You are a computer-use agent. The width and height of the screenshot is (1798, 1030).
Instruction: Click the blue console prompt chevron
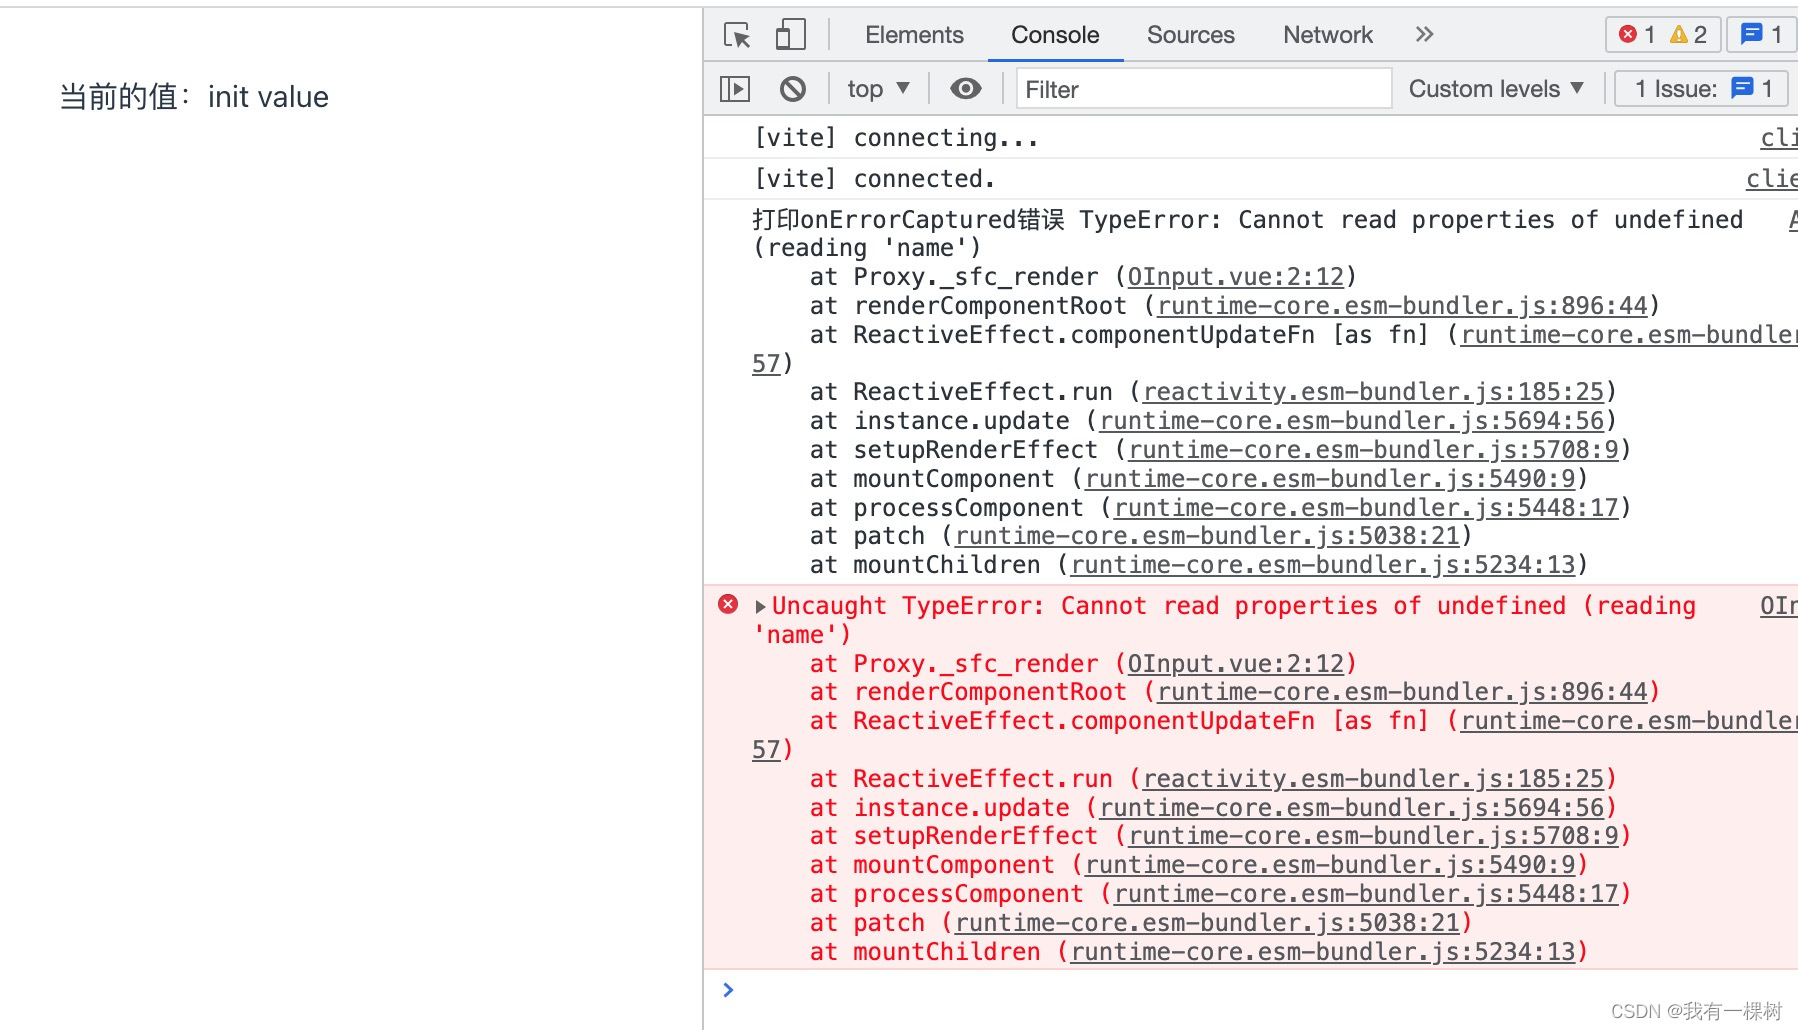coord(728,990)
